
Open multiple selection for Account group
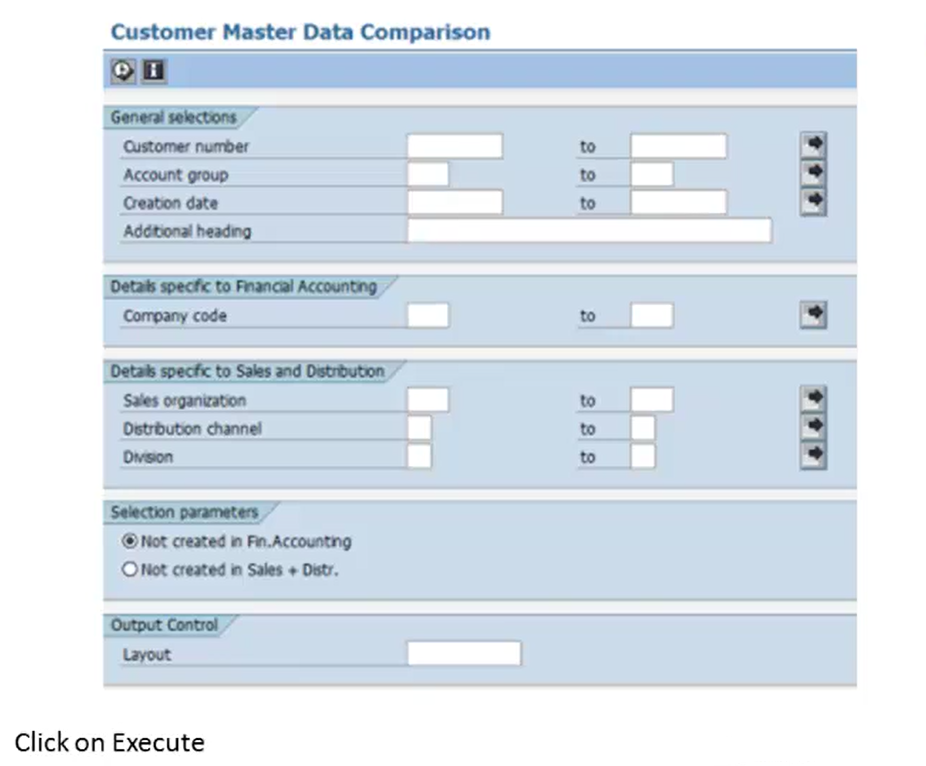813,173
